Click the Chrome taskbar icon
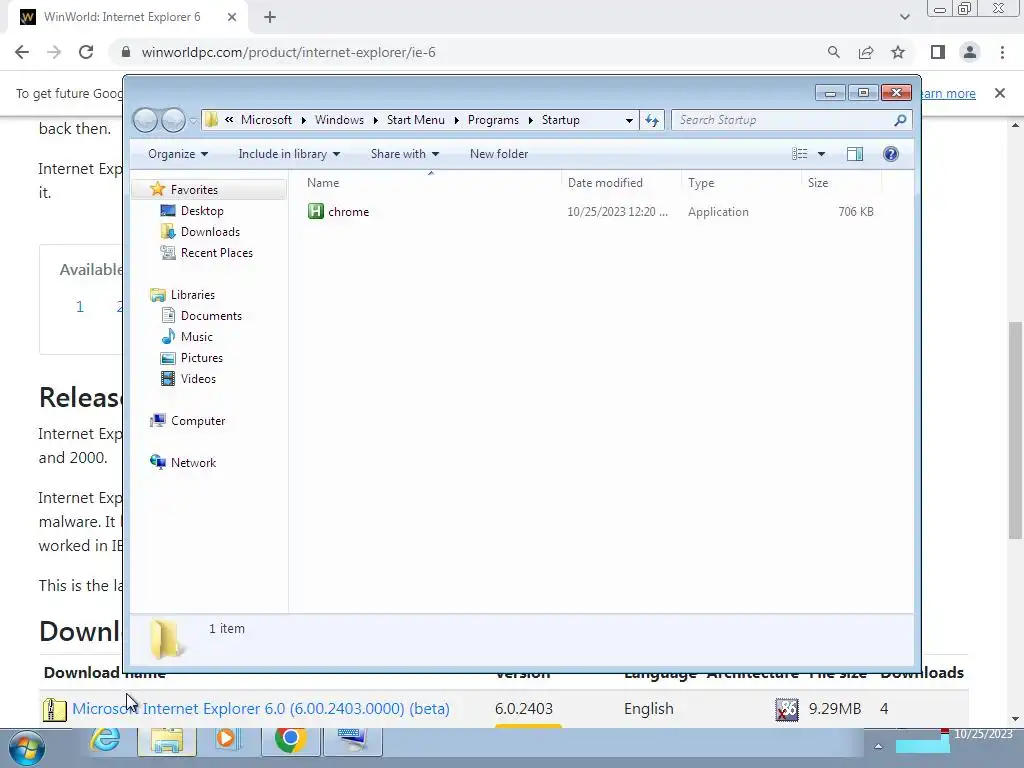The width and height of the screenshot is (1024, 768). tap(291, 739)
